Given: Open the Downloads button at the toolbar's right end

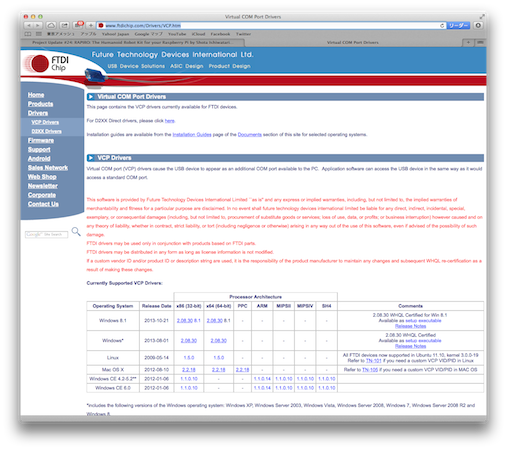Looking at the screenshot, I should tap(478, 25).
